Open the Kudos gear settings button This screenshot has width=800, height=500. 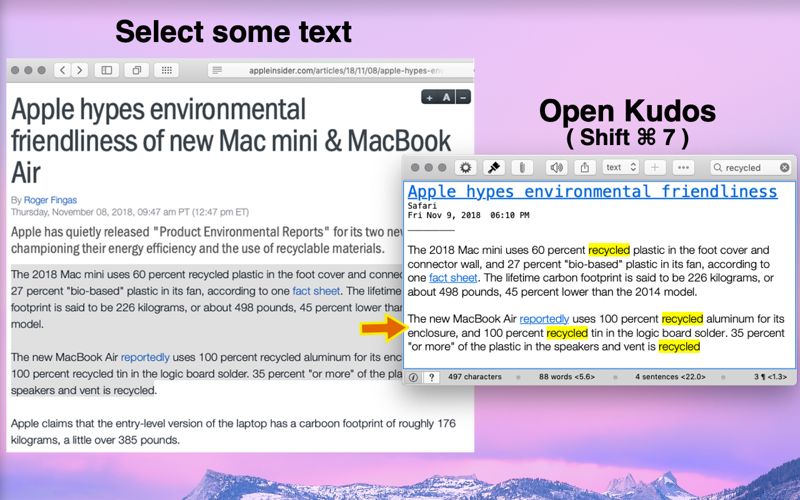coord(465,167)
